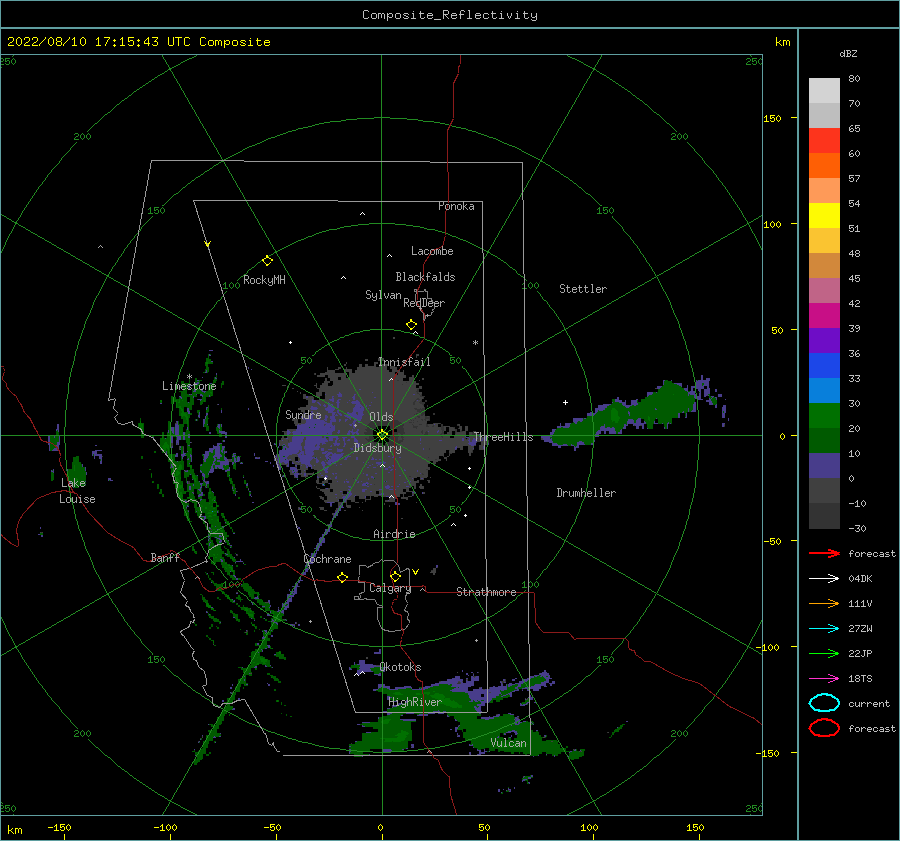Click the Calgary city label

coord(390,588)
